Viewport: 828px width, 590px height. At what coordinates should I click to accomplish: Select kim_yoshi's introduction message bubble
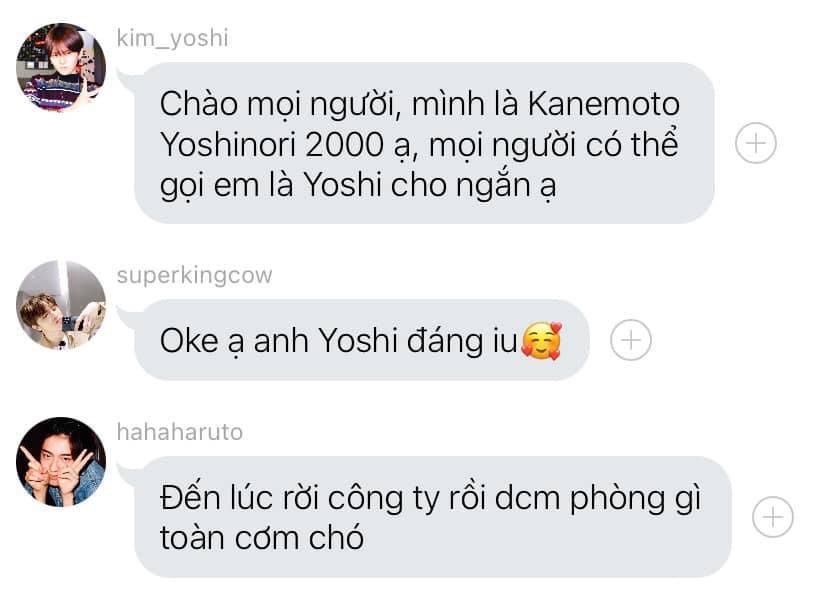point(425,143)
